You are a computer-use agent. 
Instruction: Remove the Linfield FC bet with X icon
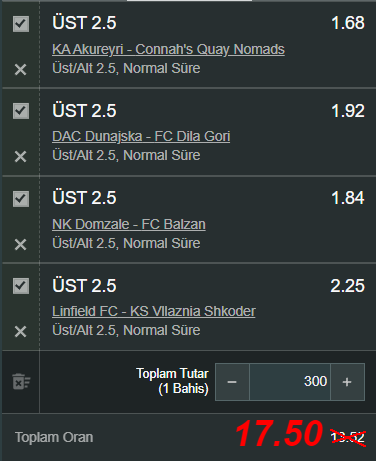tap(21, 331)
